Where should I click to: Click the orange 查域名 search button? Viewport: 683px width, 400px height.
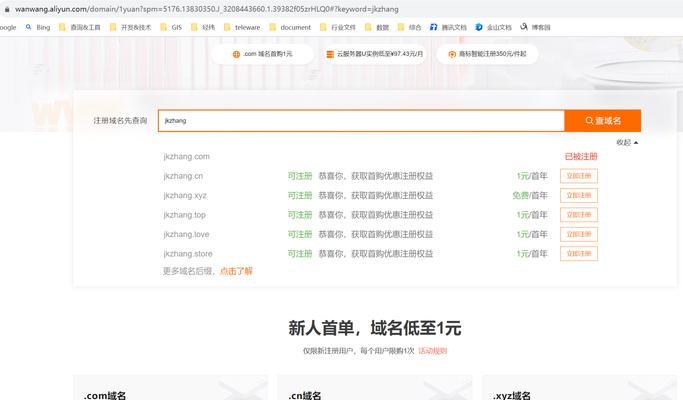coord(603,121)
